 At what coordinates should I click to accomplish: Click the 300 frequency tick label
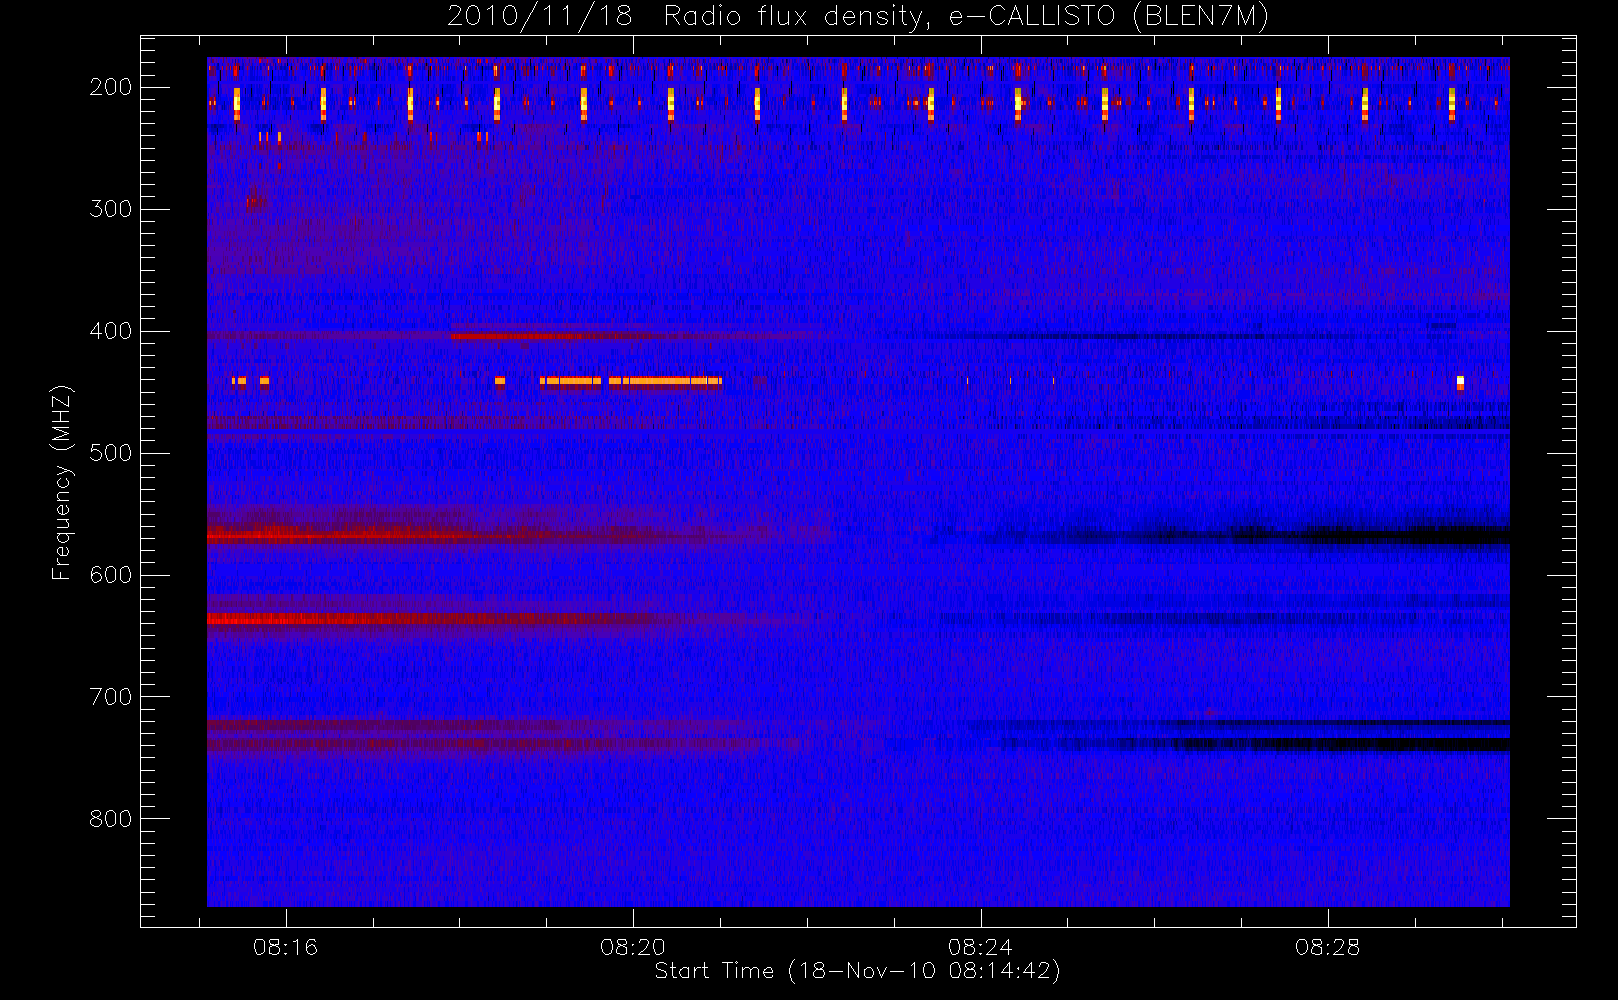click(111, 209)
